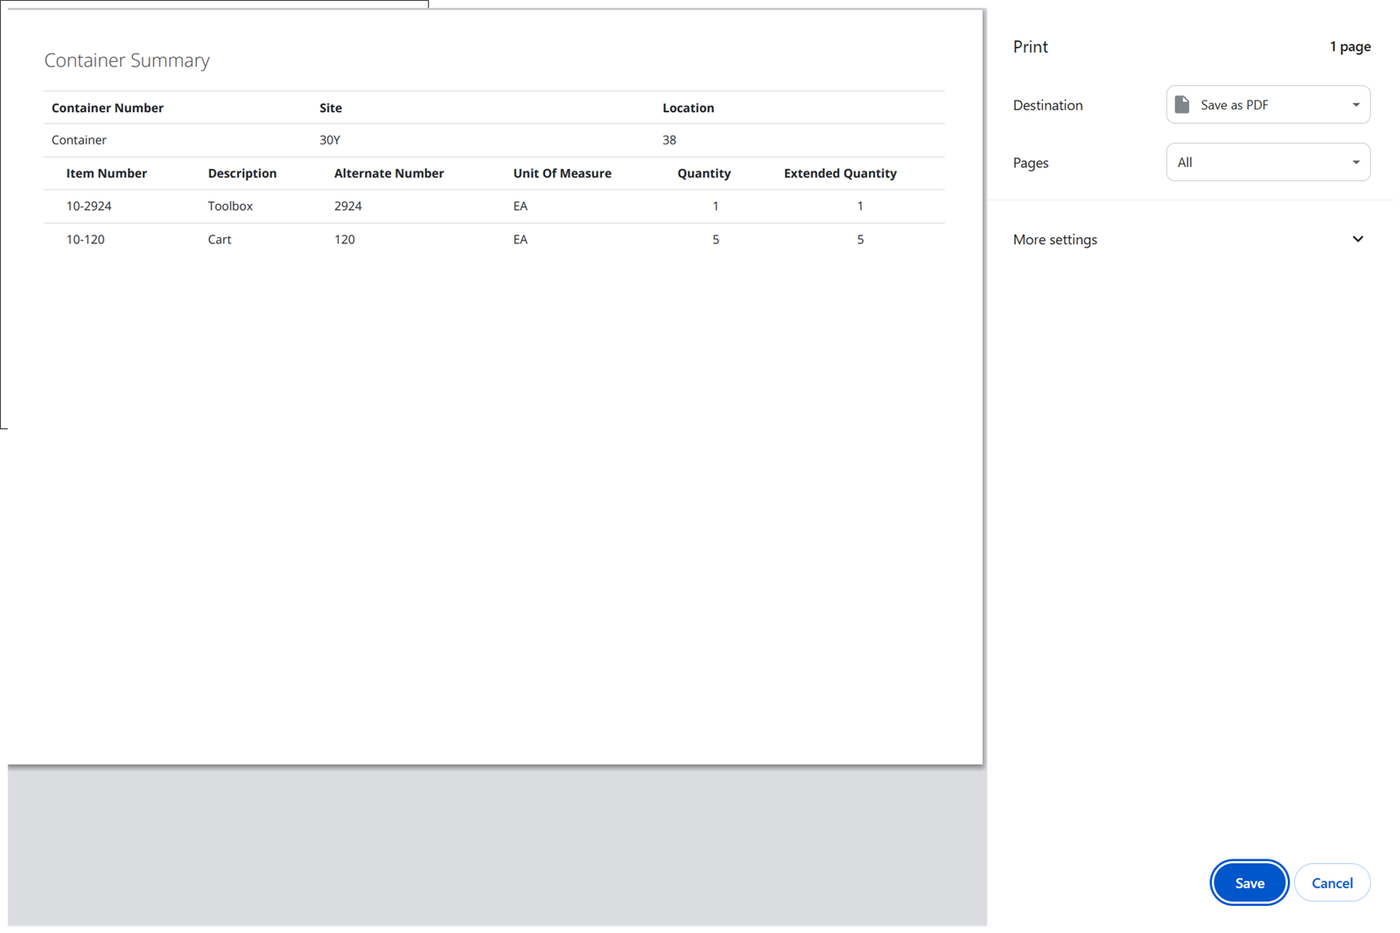Click the Destination label
This screenshot has width=1400, height=933.
click(1048, 105)
